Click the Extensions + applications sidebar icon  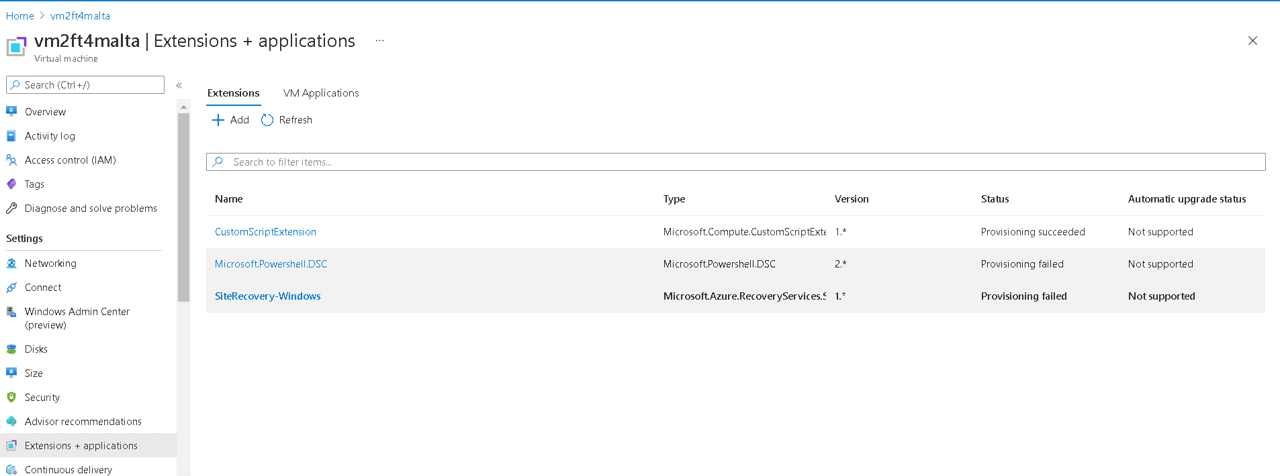pyautogui.click(x=12, y=446)
